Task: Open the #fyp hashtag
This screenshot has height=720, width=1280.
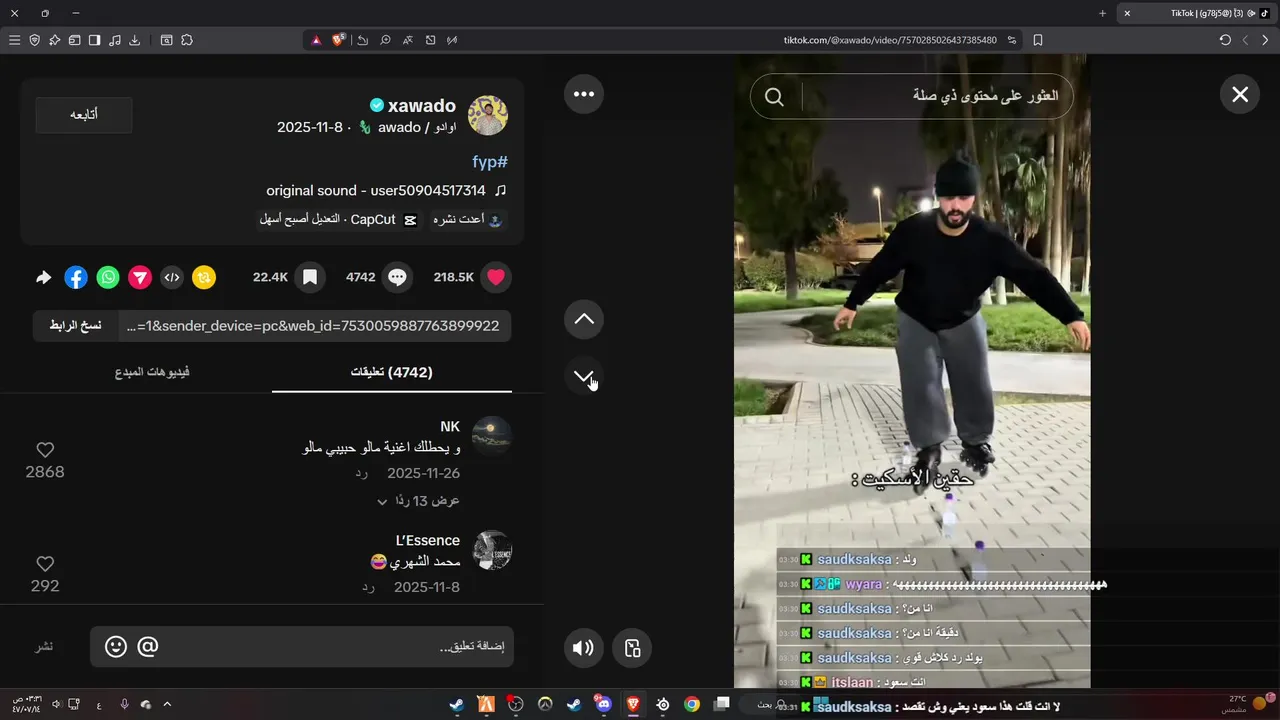Action: 490,161
